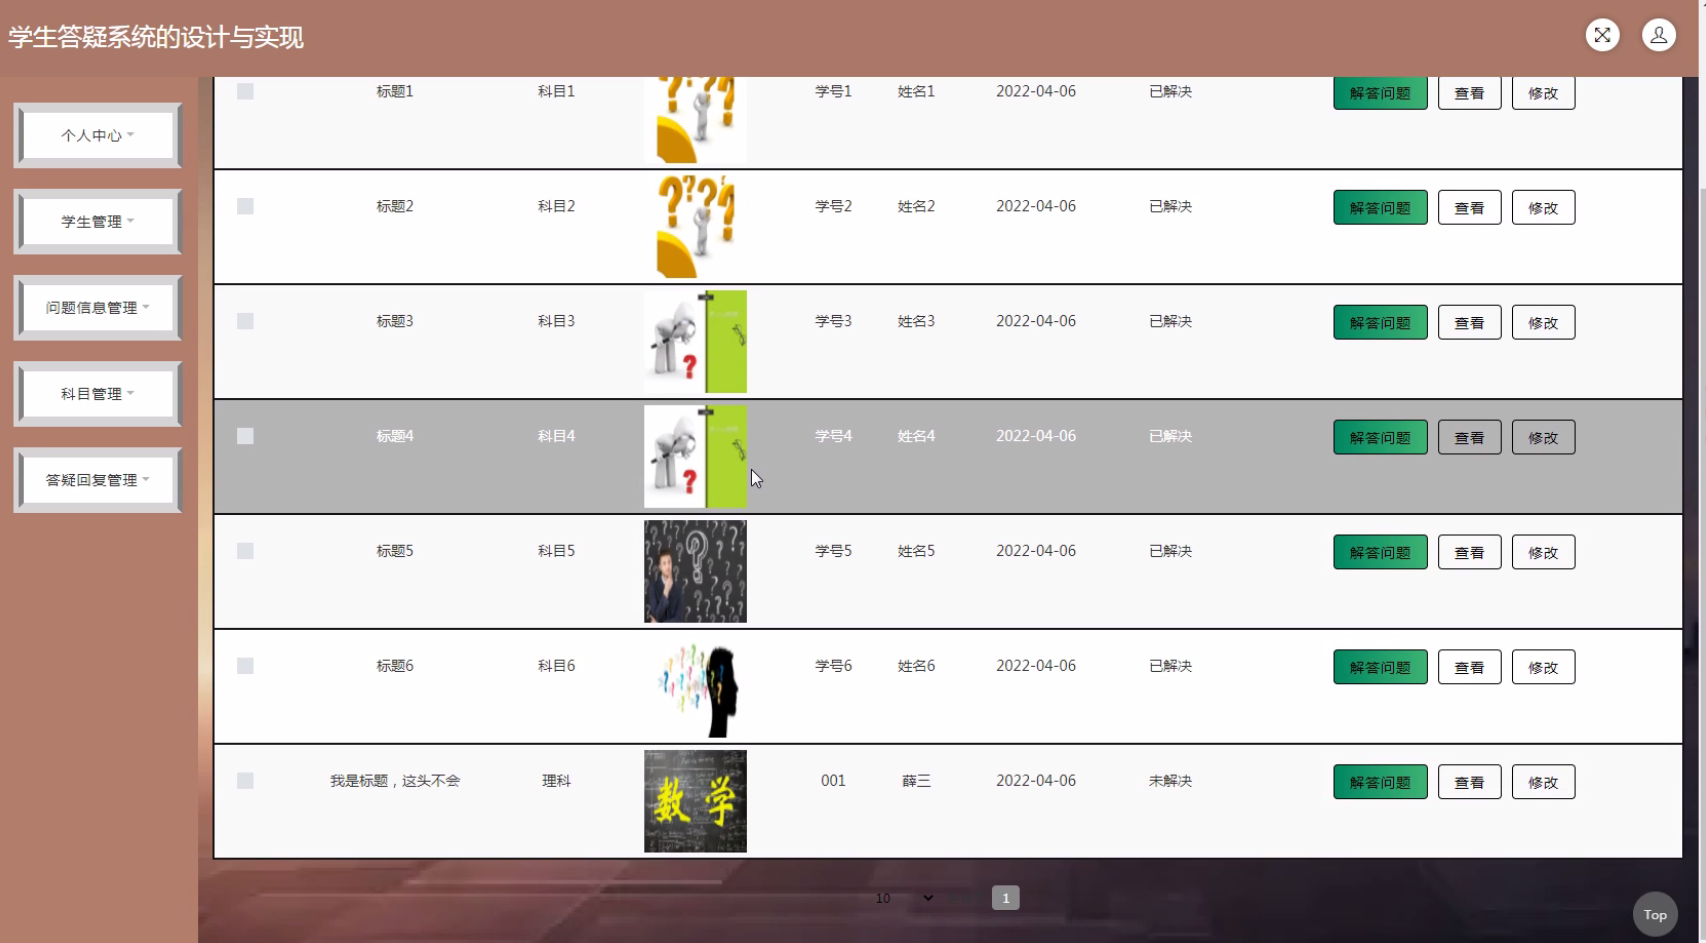Click 修改 for row 标题6
This screenshot has height=943, width=1706.
1543,667
